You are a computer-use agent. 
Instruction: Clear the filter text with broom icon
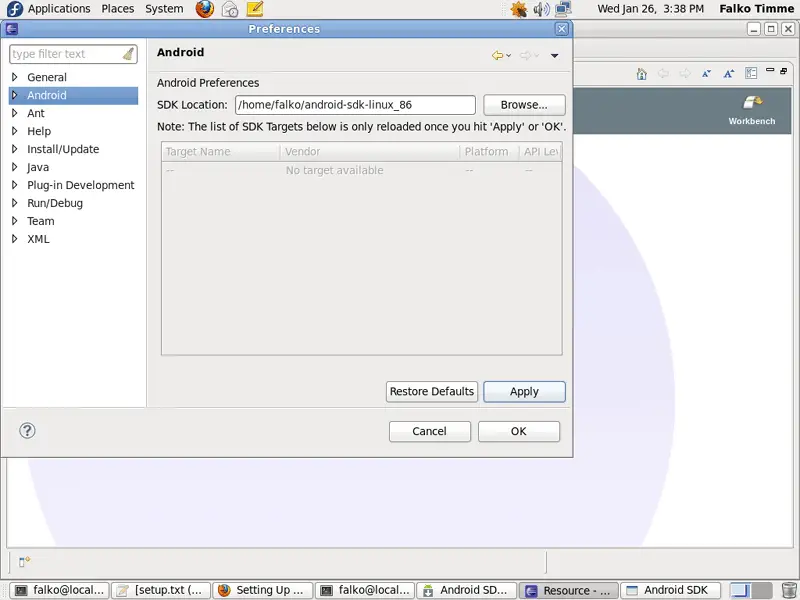point(128,54)
